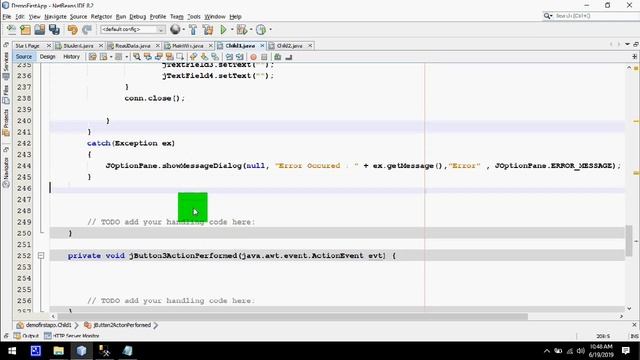Switch to the Student.java tab
Screen dimensions: 640x360
pyautogui.click(x=78, y=46)
